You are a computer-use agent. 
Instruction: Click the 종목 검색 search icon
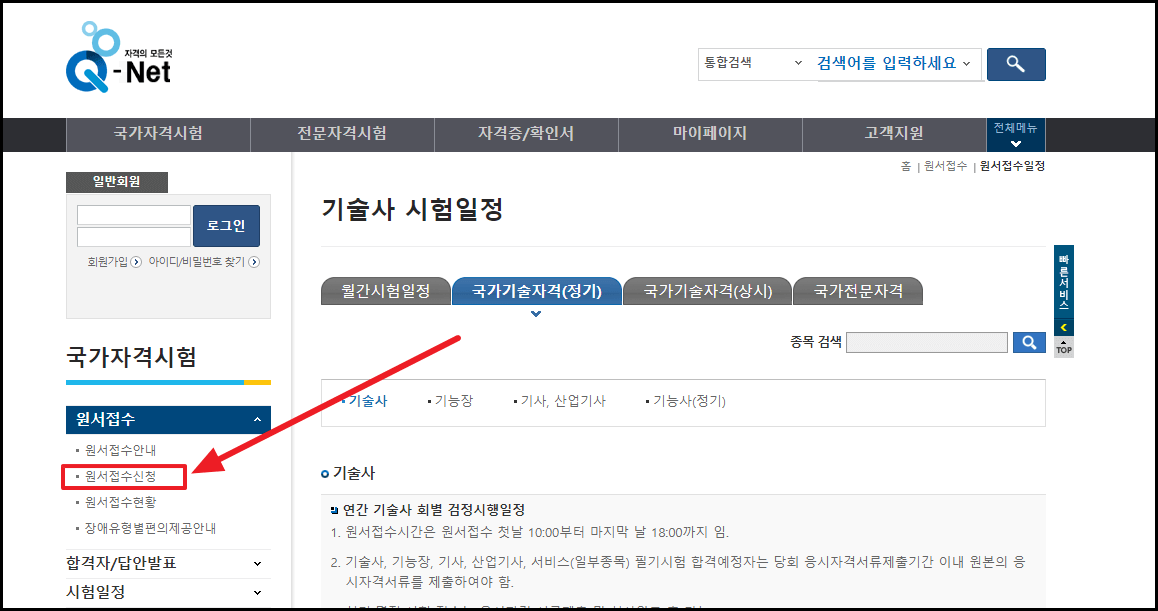[x=1030, y=342]
